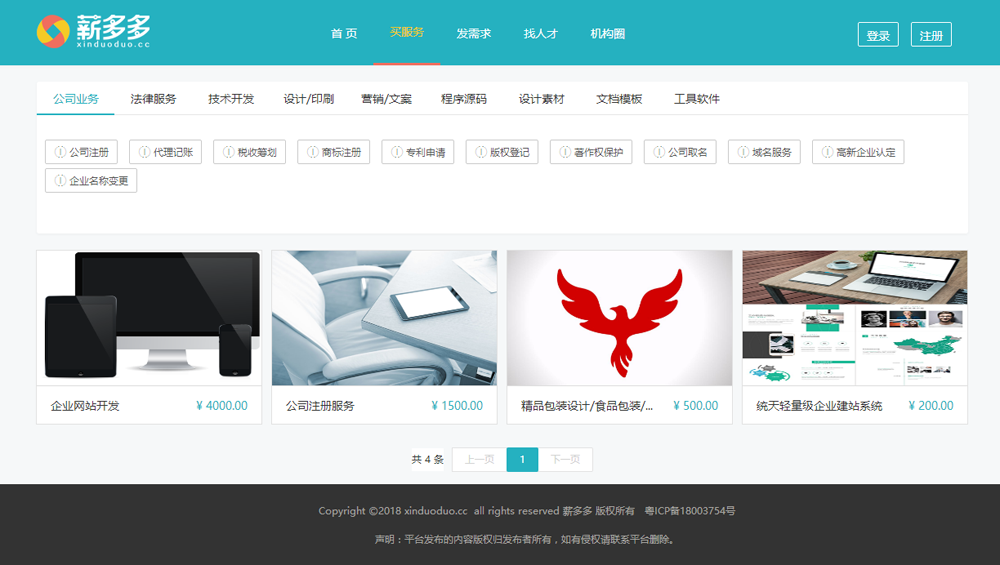1000x565 pixels.
Task: Open the 统天轻量级企业建站系统 thumbnail
Action: pos(855,318)
